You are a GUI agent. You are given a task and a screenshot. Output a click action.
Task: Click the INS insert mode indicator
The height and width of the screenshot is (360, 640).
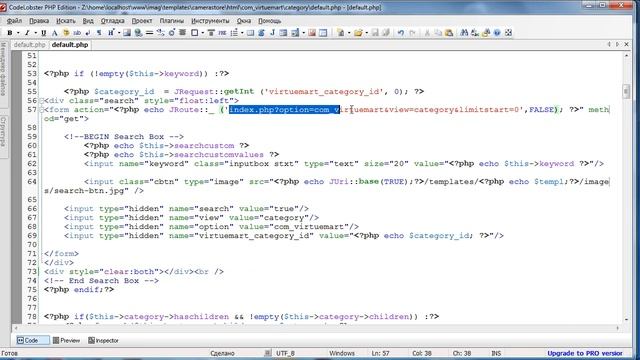coord(496,353)
